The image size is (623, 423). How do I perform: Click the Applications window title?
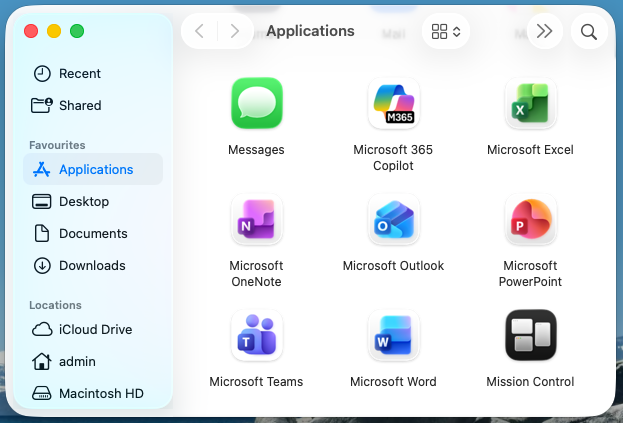[x=310, y=31]
